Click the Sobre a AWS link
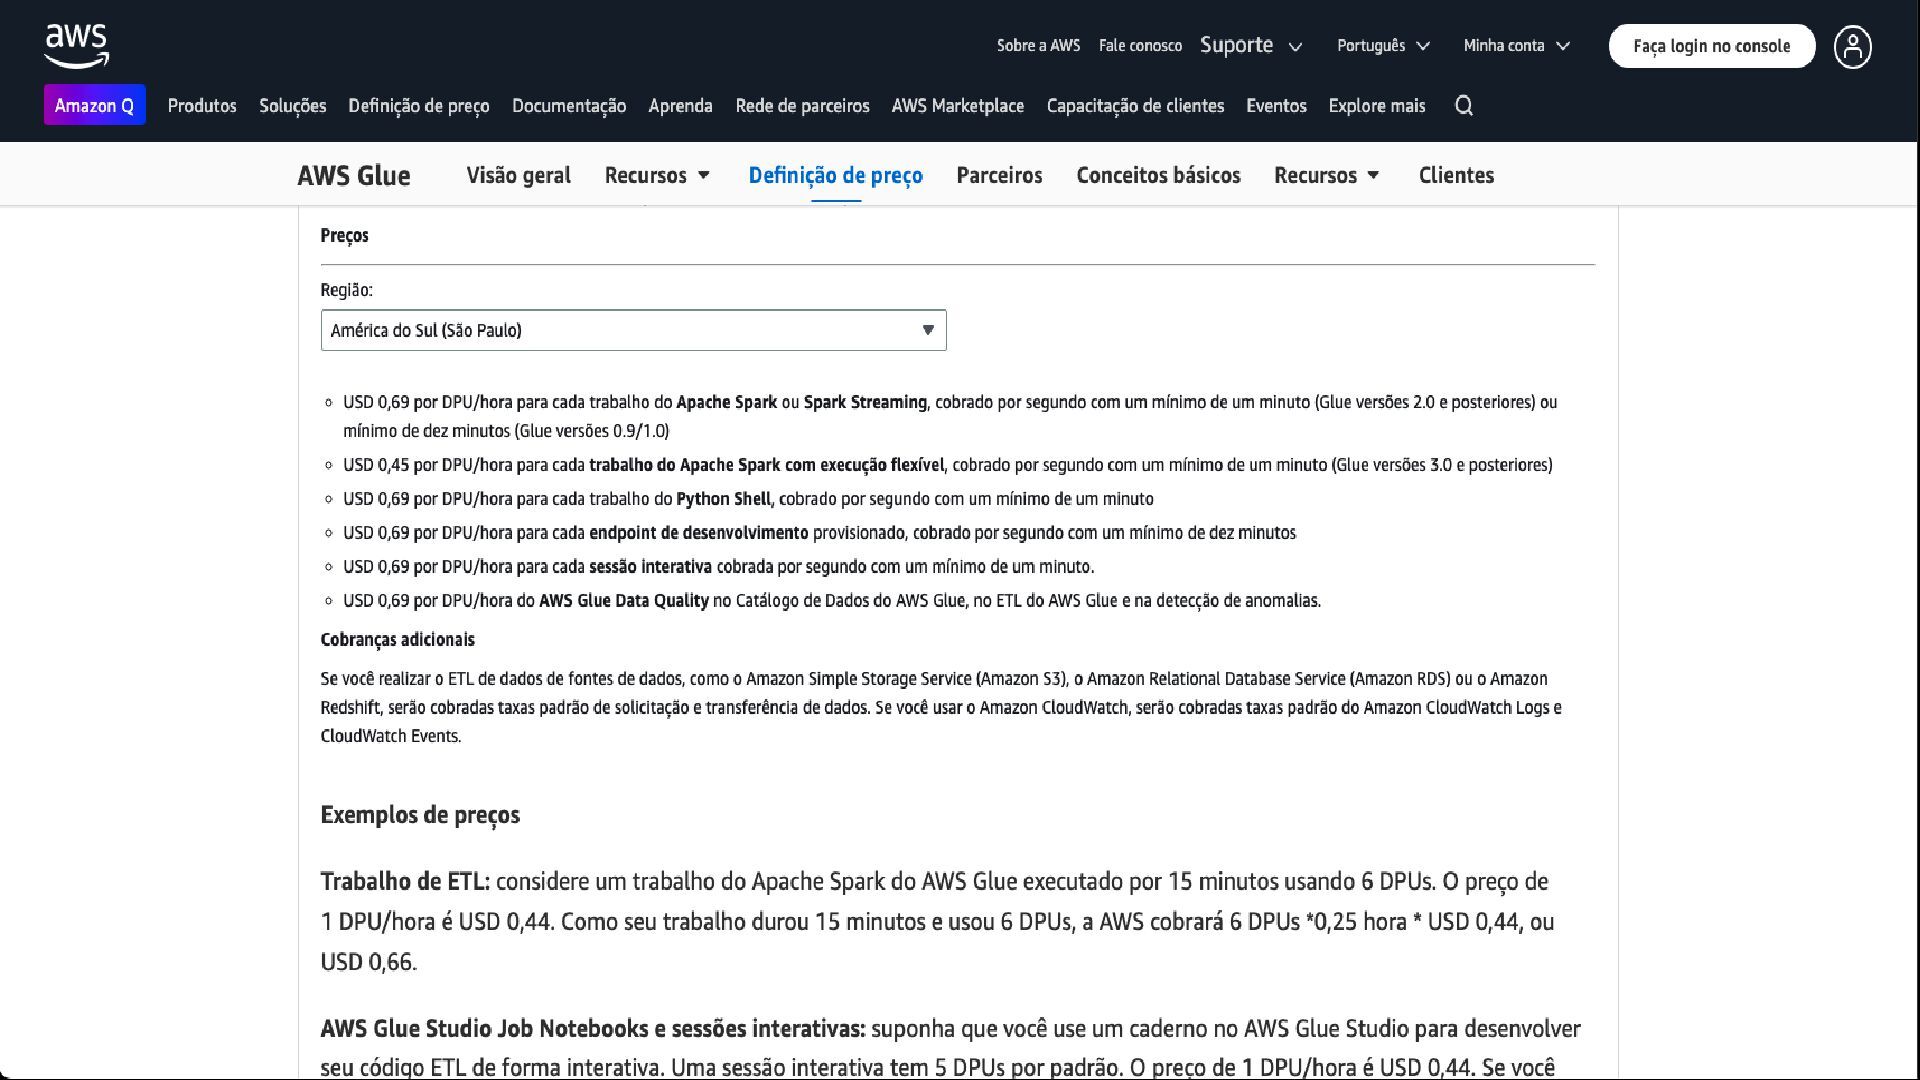 [1038, 46]
